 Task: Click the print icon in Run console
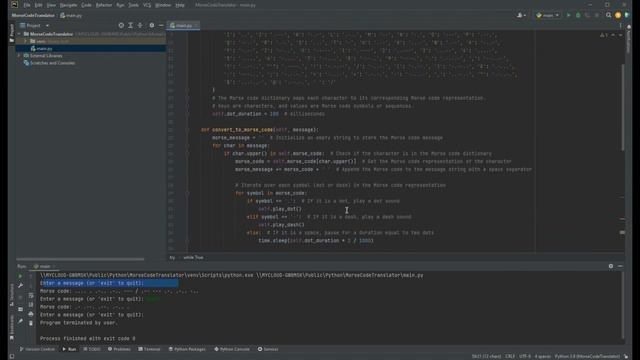(31, 314)
